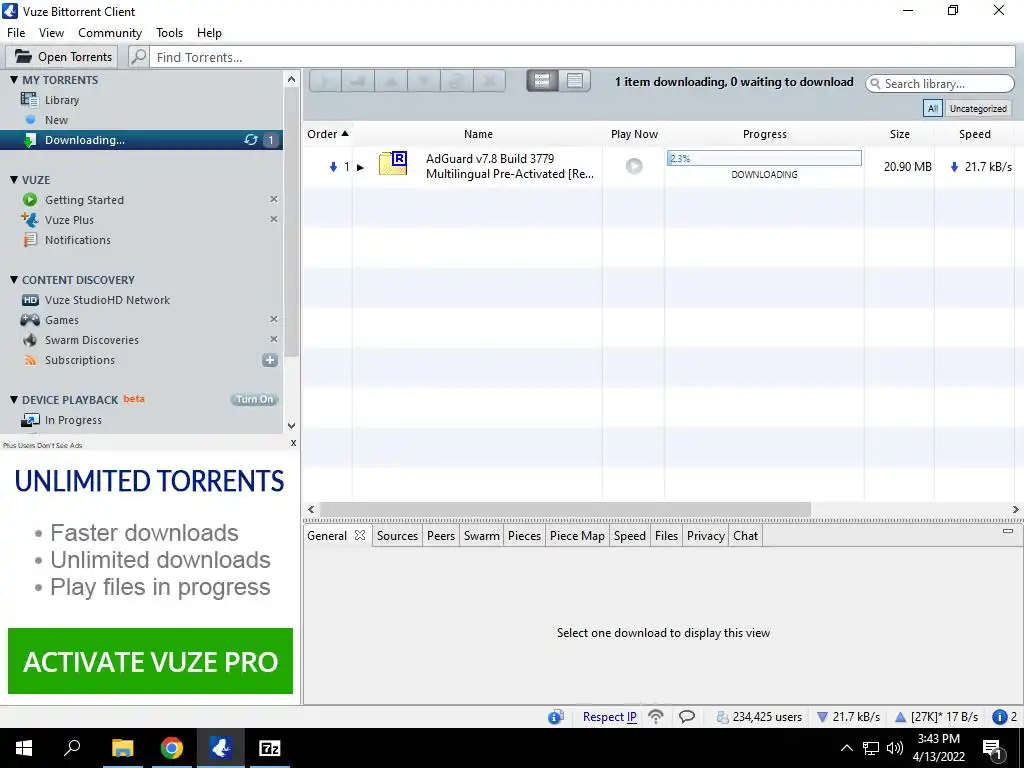Click the horizontal scrollbar right arrow
The width and height of the screenshot is (1024, 768).
click(1016, 509)
